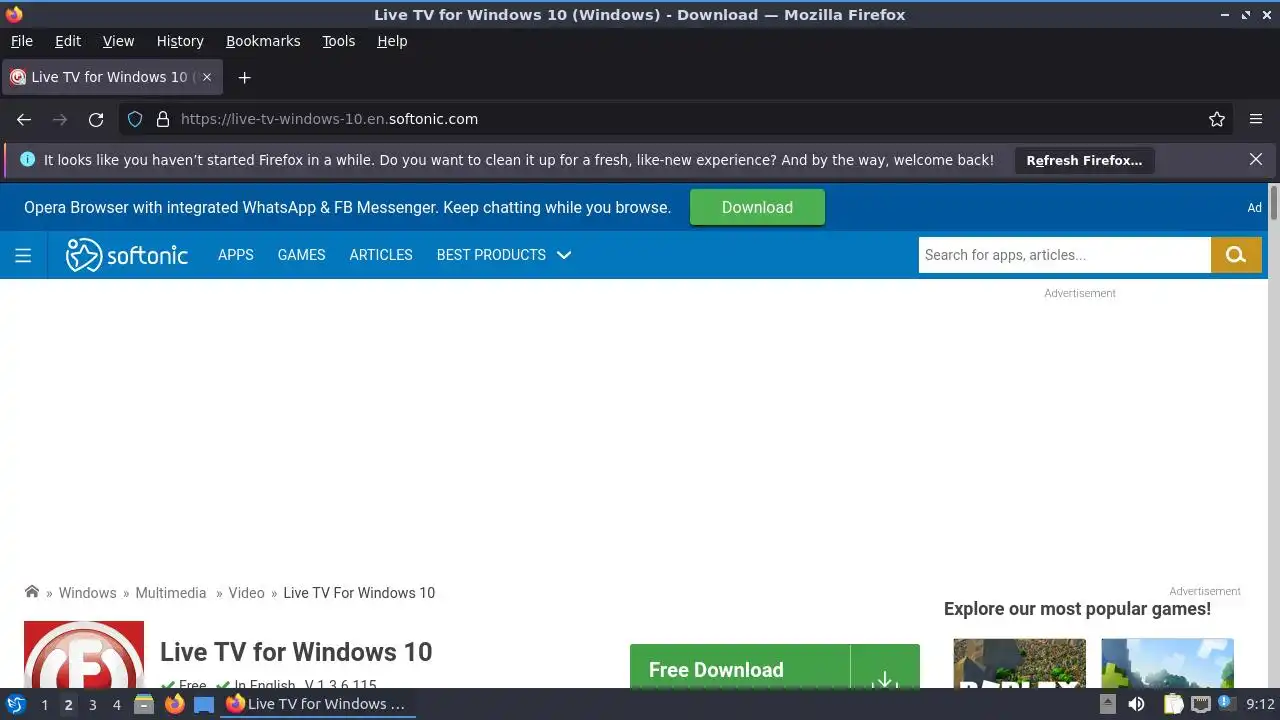This screenshot has width=1280, height=720.
Task: Dismiss the Firefox refresh notification bar
Action: coord(1256,159)
